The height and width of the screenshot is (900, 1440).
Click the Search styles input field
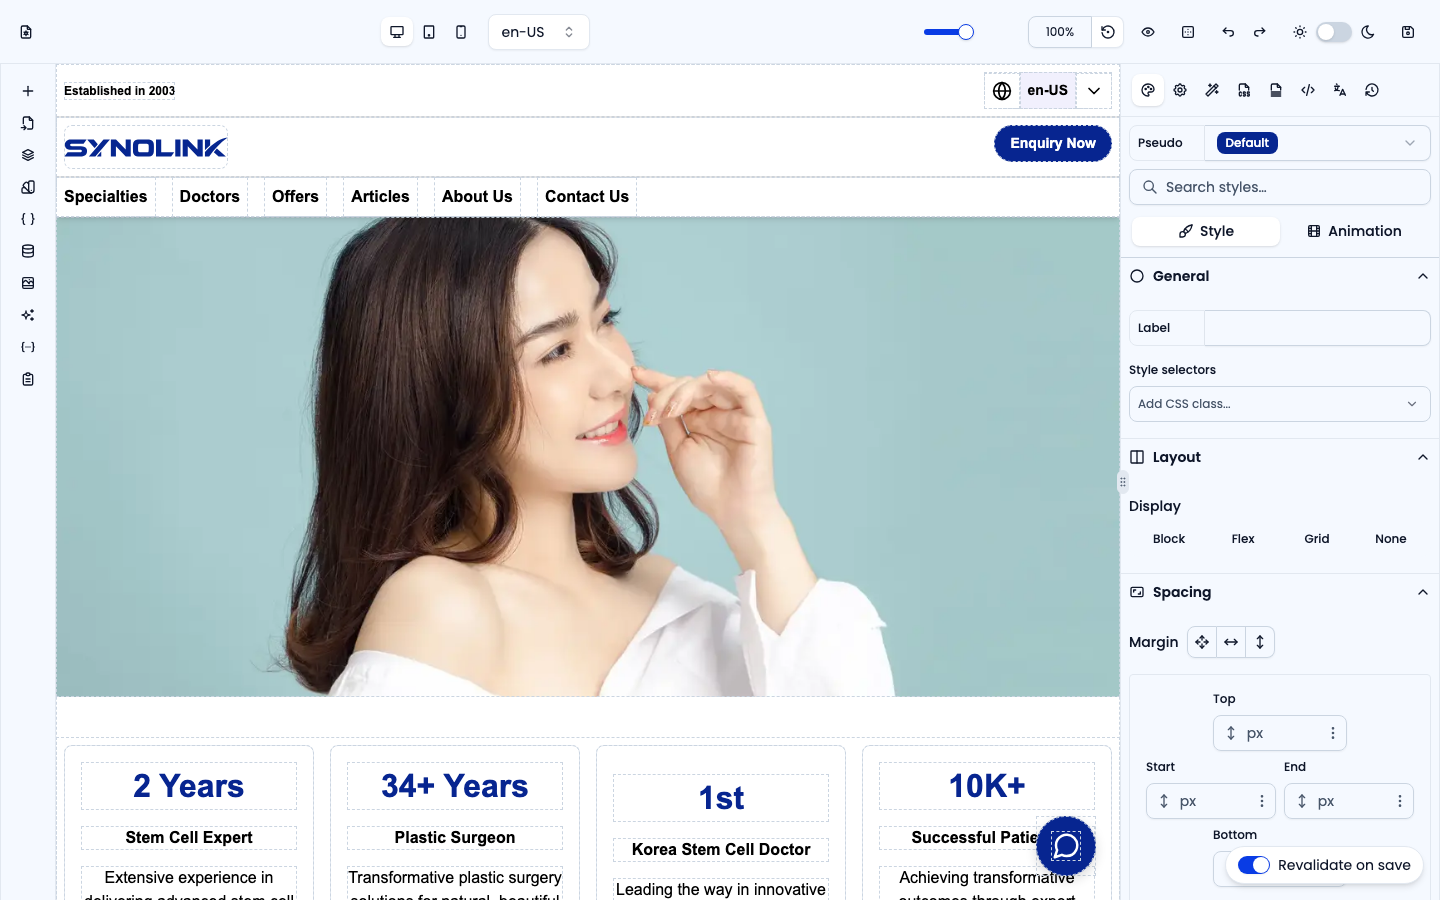pos(1280,187)
